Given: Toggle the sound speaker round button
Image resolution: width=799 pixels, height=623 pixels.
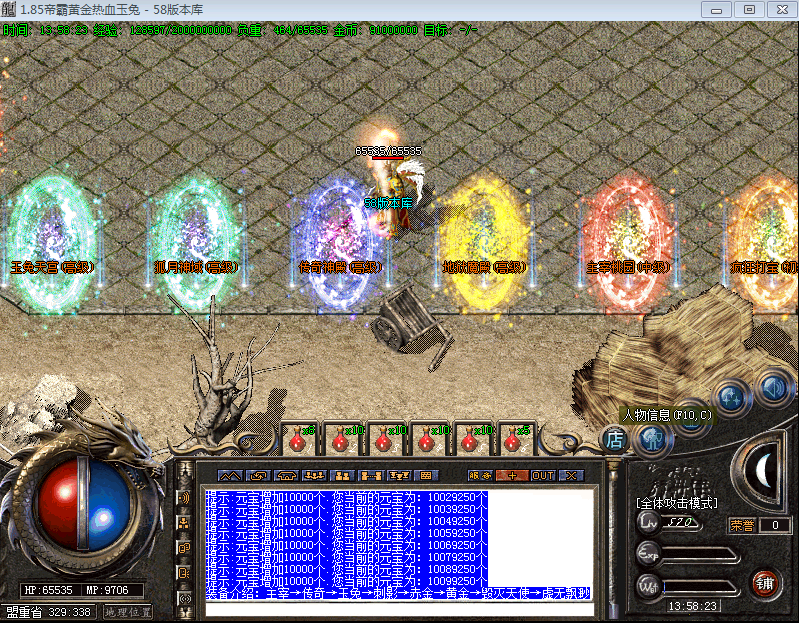Looking at the screenshot, I should click(774, 389).
